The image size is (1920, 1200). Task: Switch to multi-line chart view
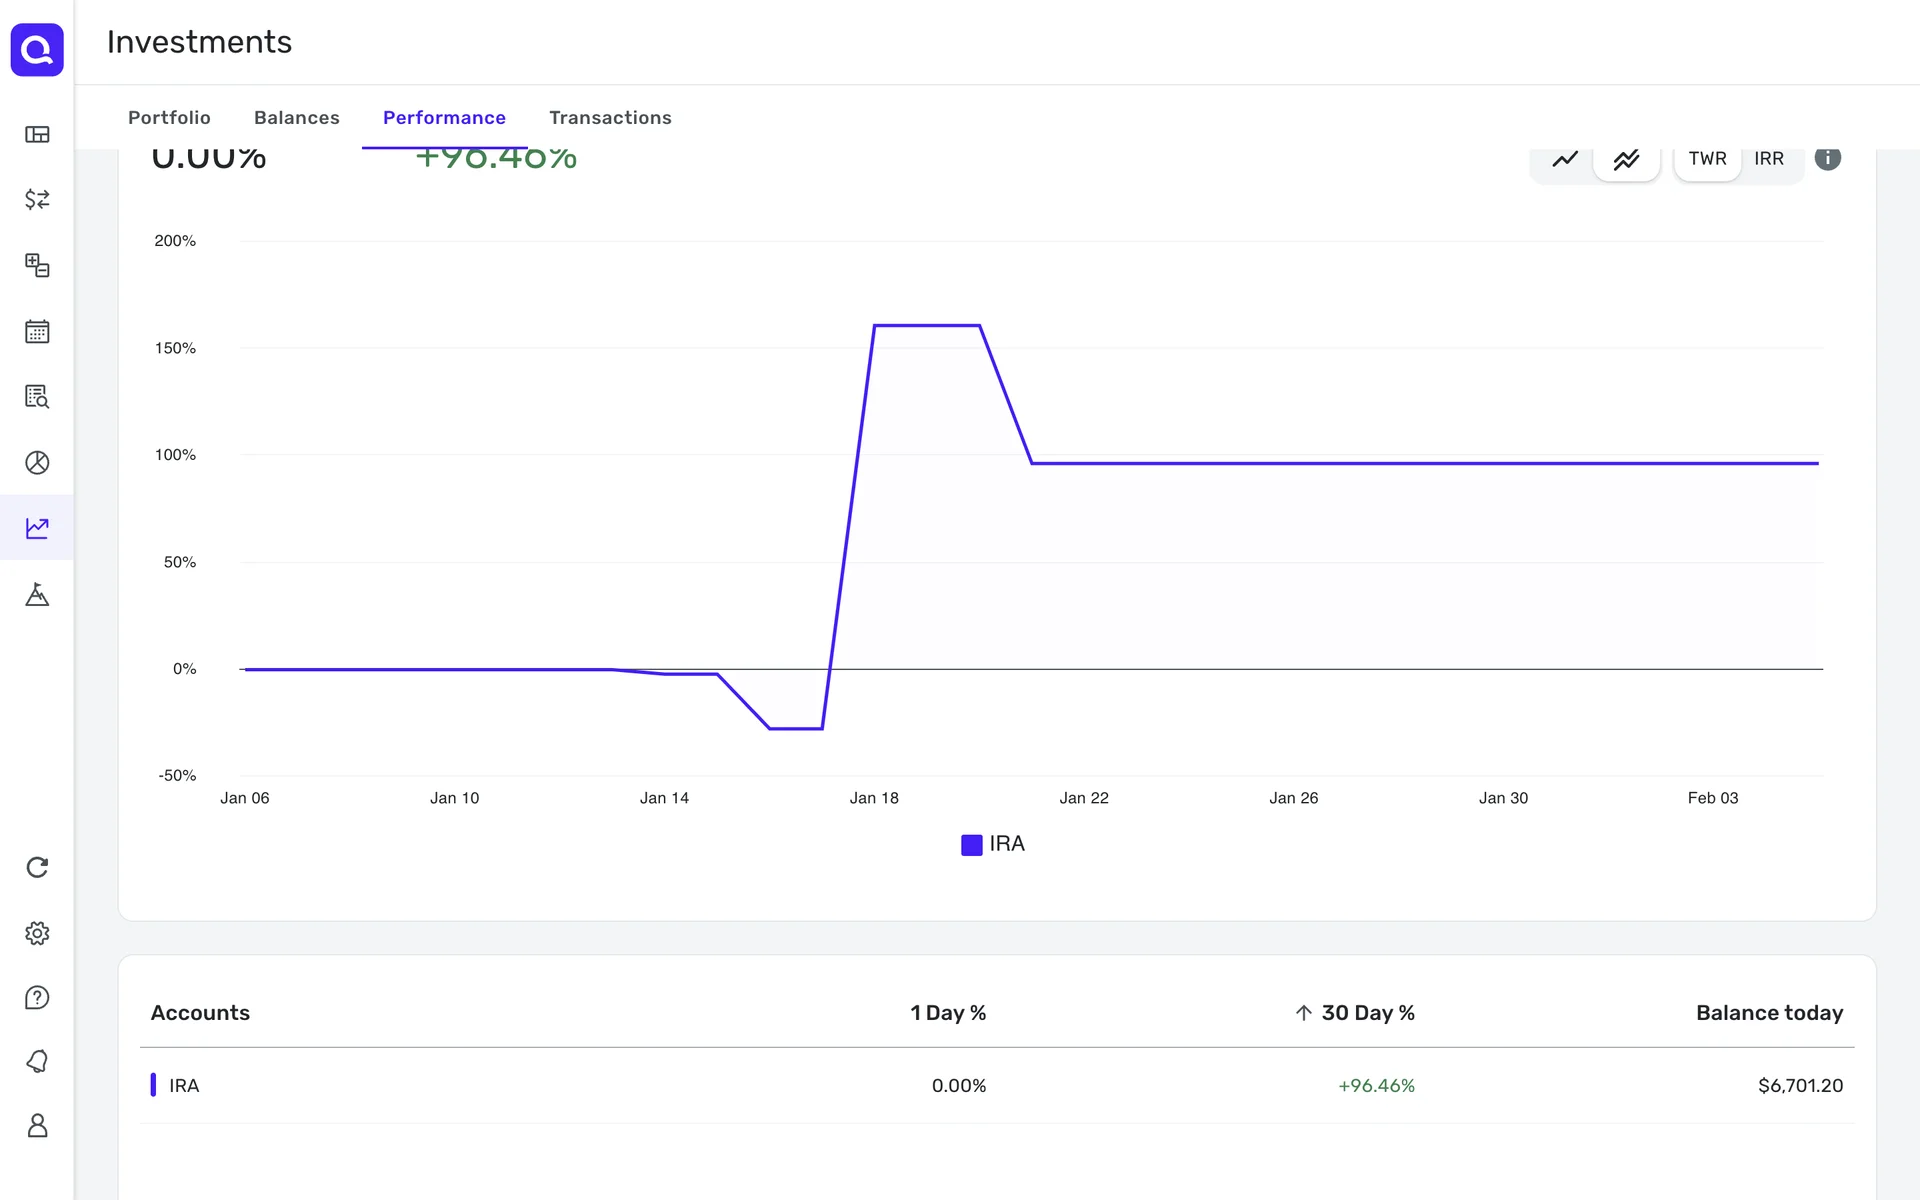coord(1626,159)
